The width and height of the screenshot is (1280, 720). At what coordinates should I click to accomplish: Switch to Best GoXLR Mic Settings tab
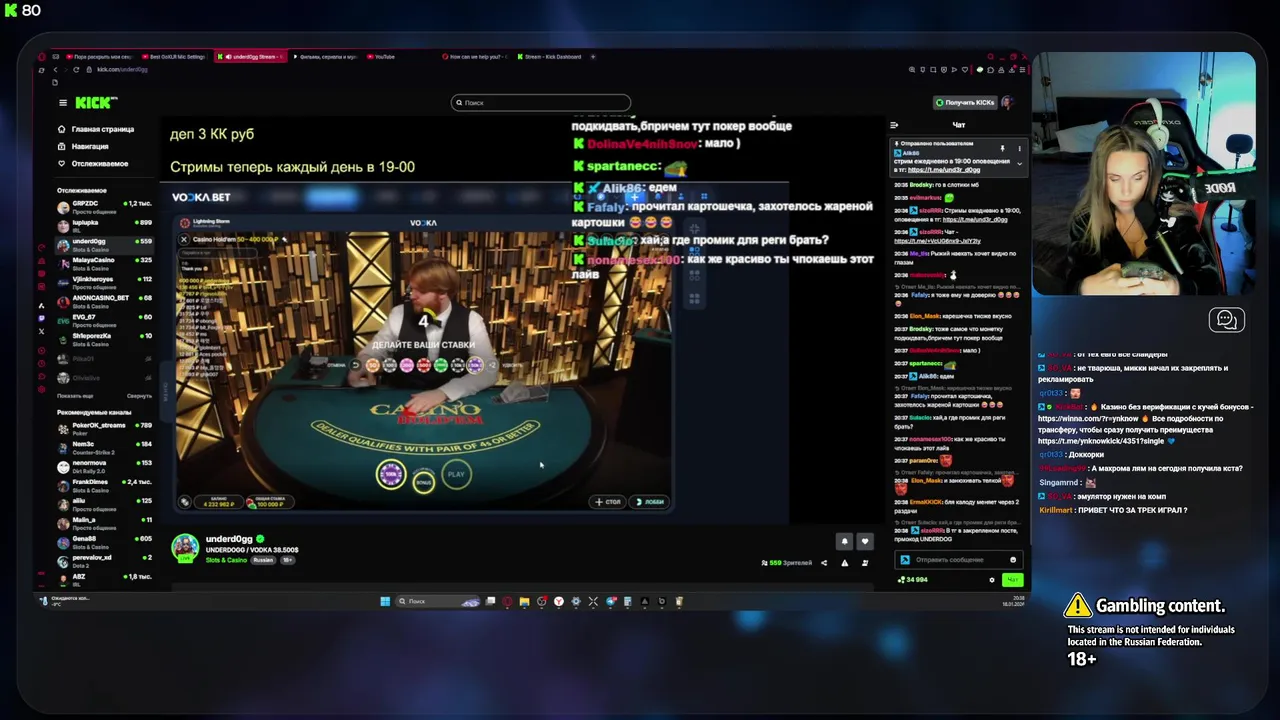[176, 57]
